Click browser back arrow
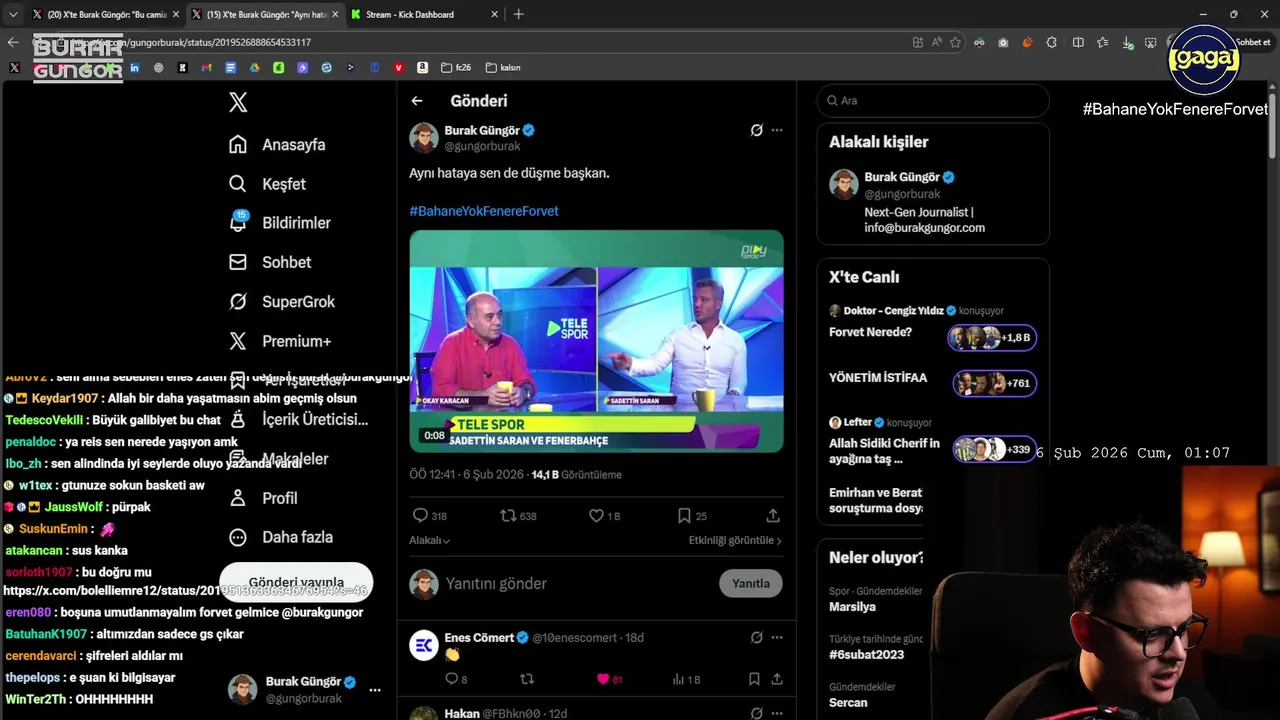Screen dimensions: 1280x720 click(13, 42)
